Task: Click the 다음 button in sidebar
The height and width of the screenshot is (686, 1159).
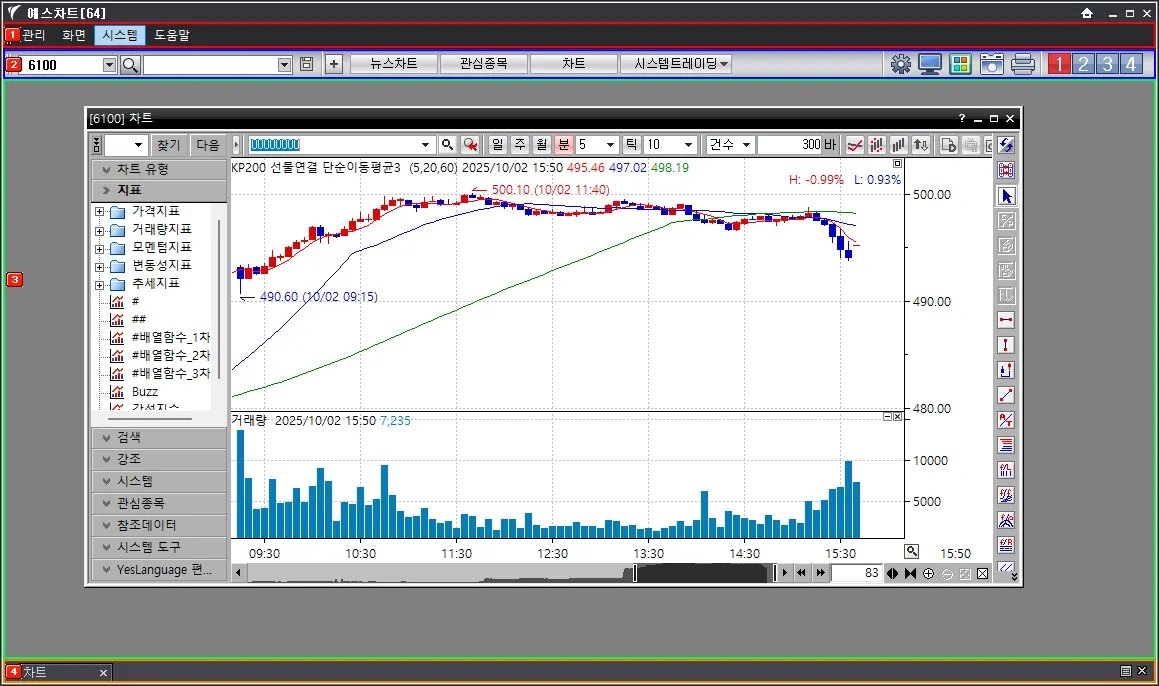Action: tap(208, 145)
